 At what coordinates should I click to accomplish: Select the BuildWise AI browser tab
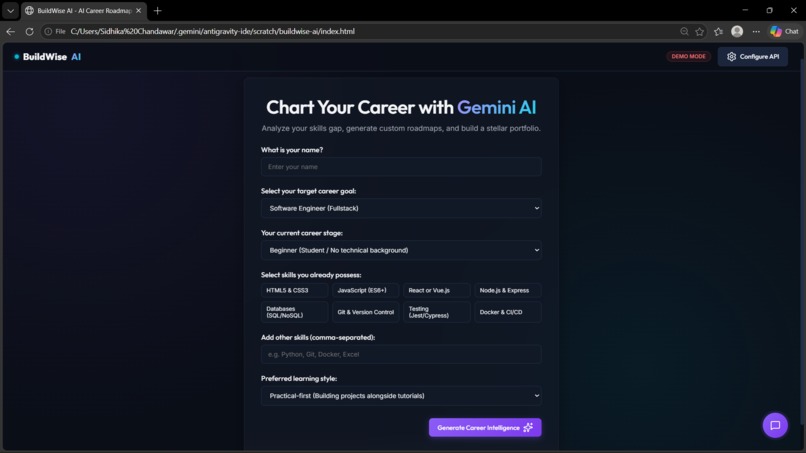[83, 10]
